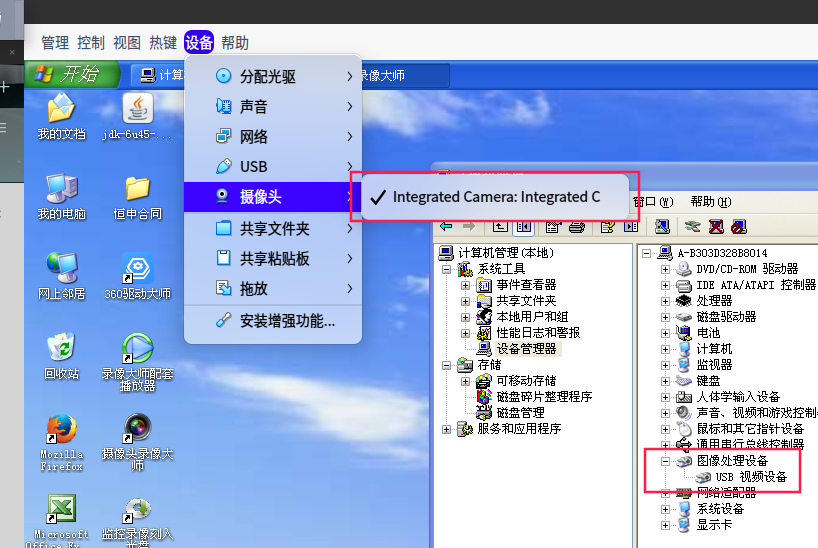This screenshot has width=818, height=548.
Task: Select 处理器 device category
Action: coord(714,301)
